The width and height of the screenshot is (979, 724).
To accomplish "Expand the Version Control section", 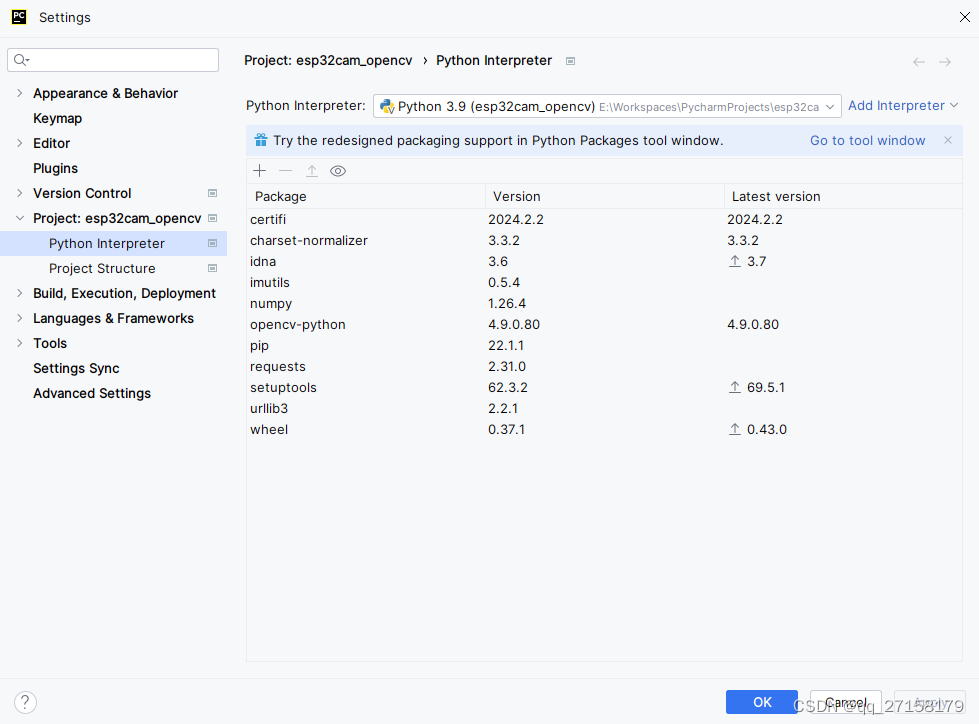I will [19, 193].
